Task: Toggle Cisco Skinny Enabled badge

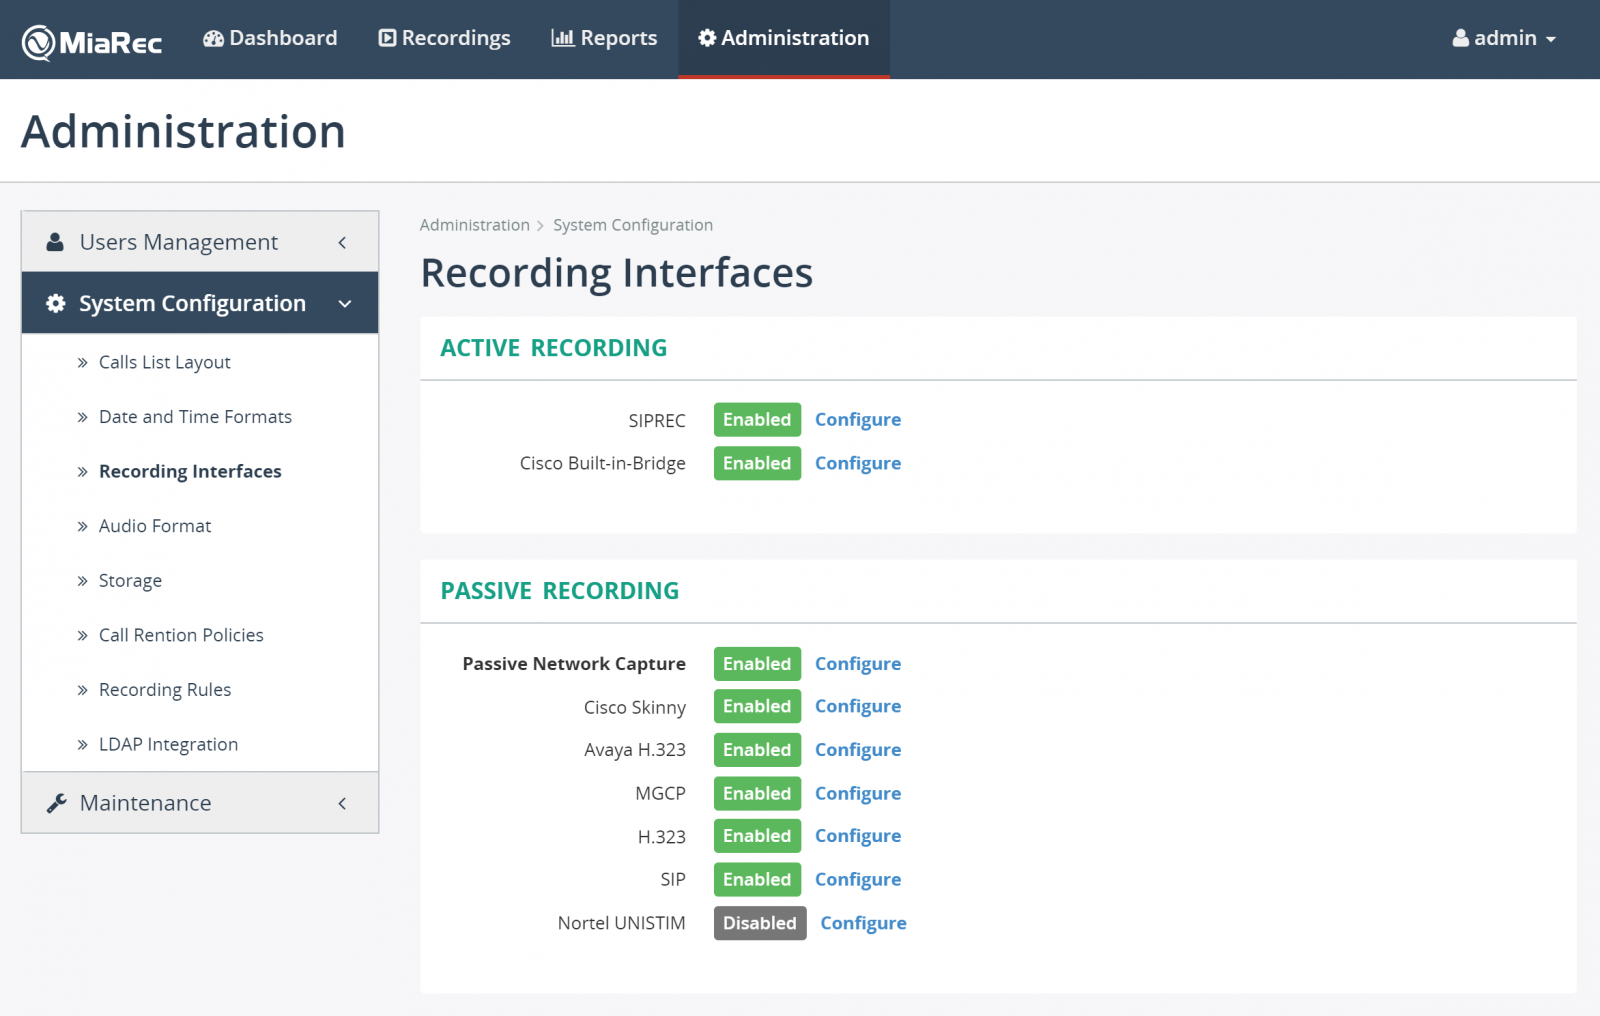Action: click(x=757, y=706)
